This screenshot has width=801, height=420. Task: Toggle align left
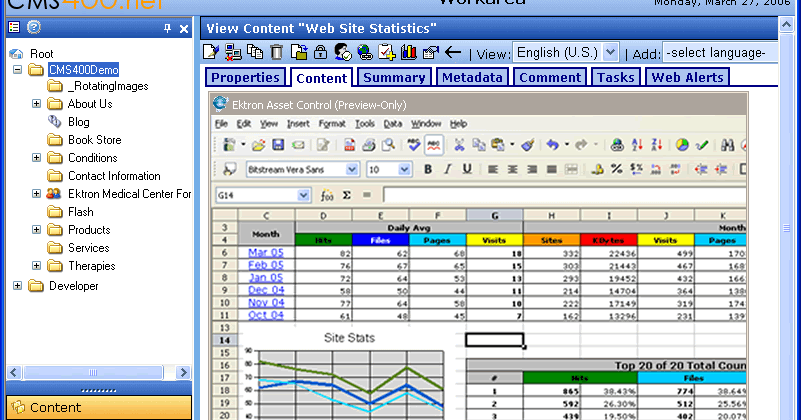[492, 169]
